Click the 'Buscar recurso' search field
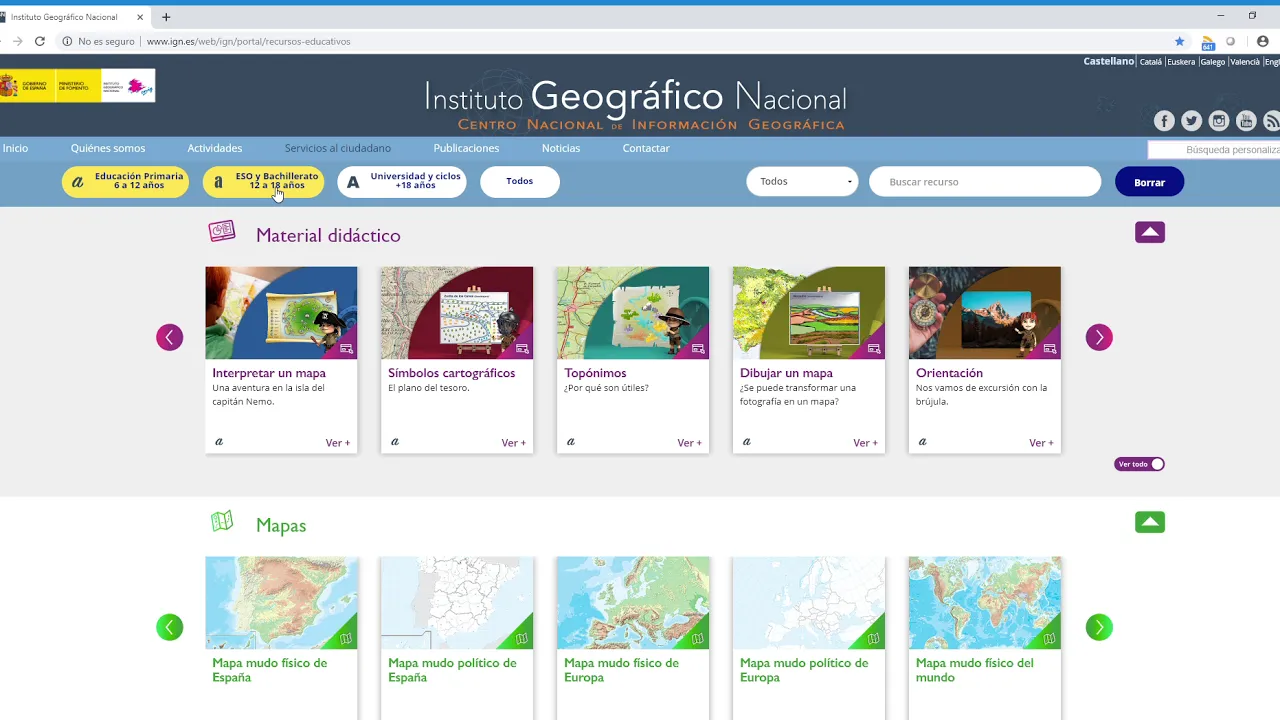Screen dimensions: 1280x720 [985, 182]
